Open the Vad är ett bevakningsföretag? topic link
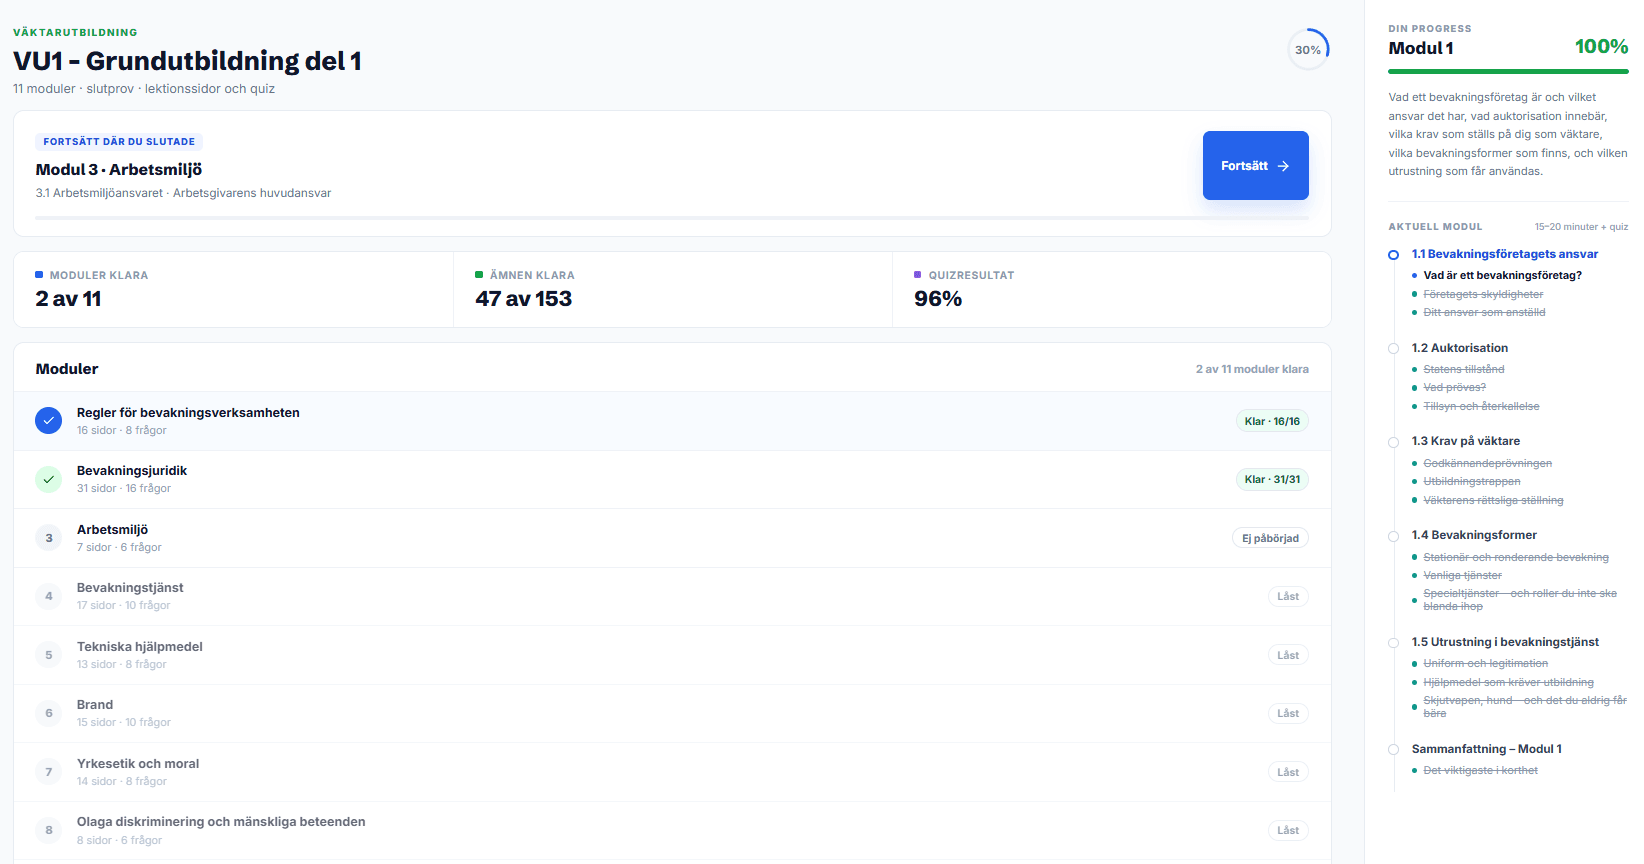Image resolution: width=1644 pixels, height=864 pixels. (1502, 275)
